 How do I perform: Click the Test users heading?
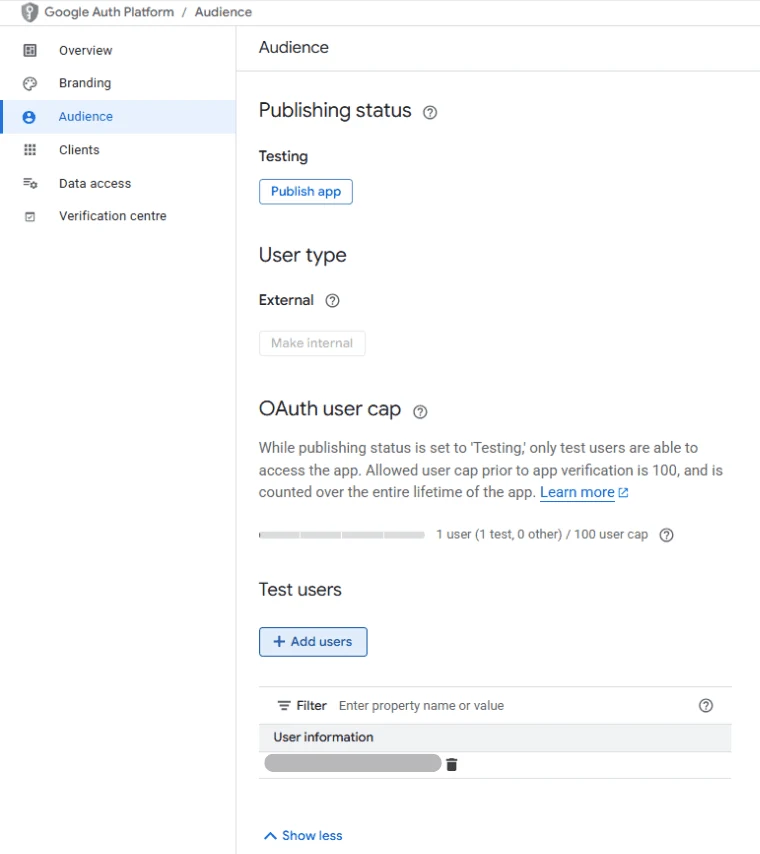click(300, 590)
